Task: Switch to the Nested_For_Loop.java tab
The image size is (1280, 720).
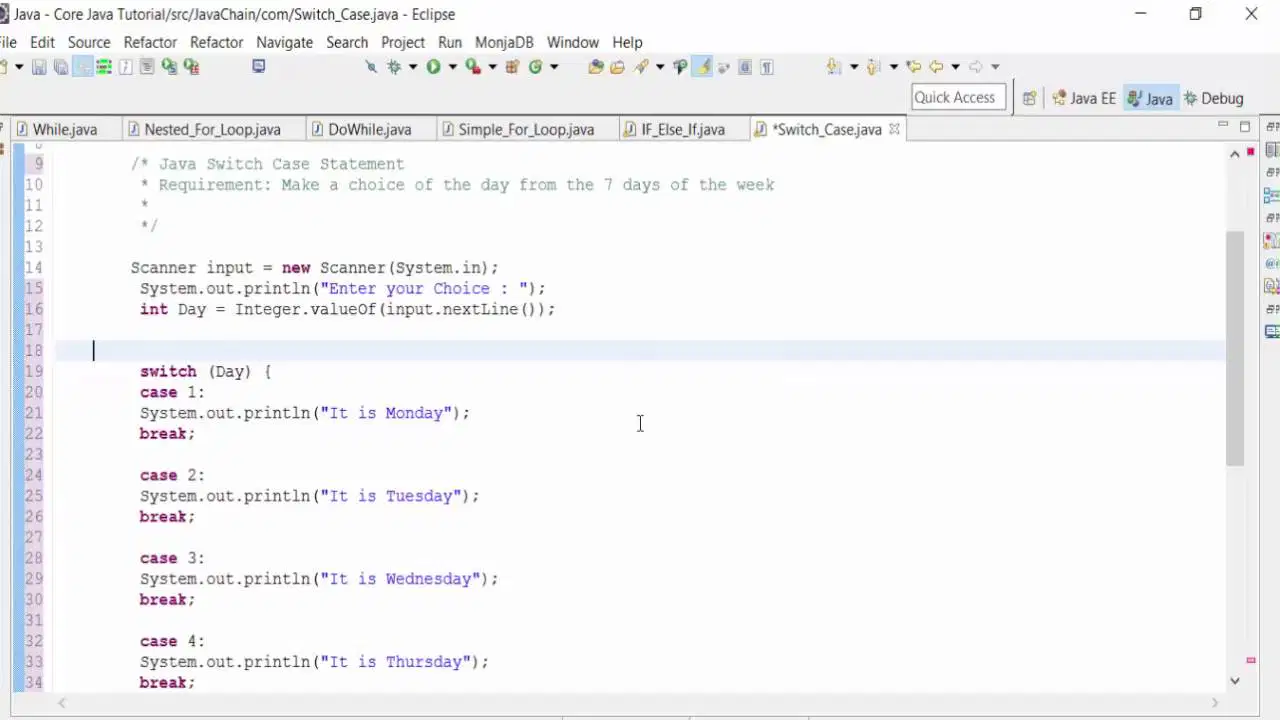Action: [211, 129]
